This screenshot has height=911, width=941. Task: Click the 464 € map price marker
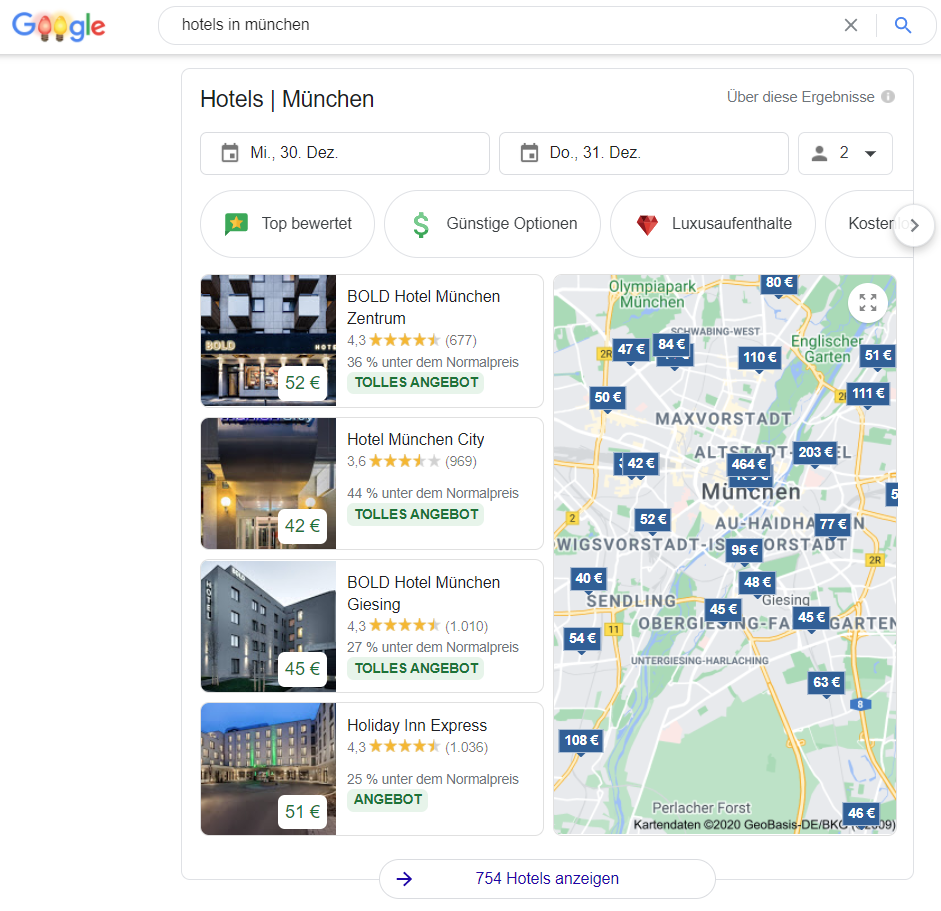tap(748, 465)
